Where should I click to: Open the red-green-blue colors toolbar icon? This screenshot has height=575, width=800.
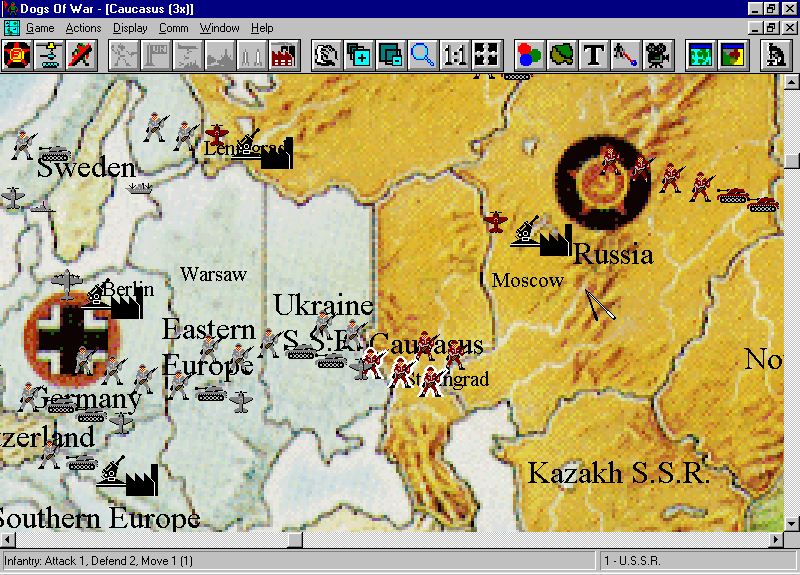[530, 55]
